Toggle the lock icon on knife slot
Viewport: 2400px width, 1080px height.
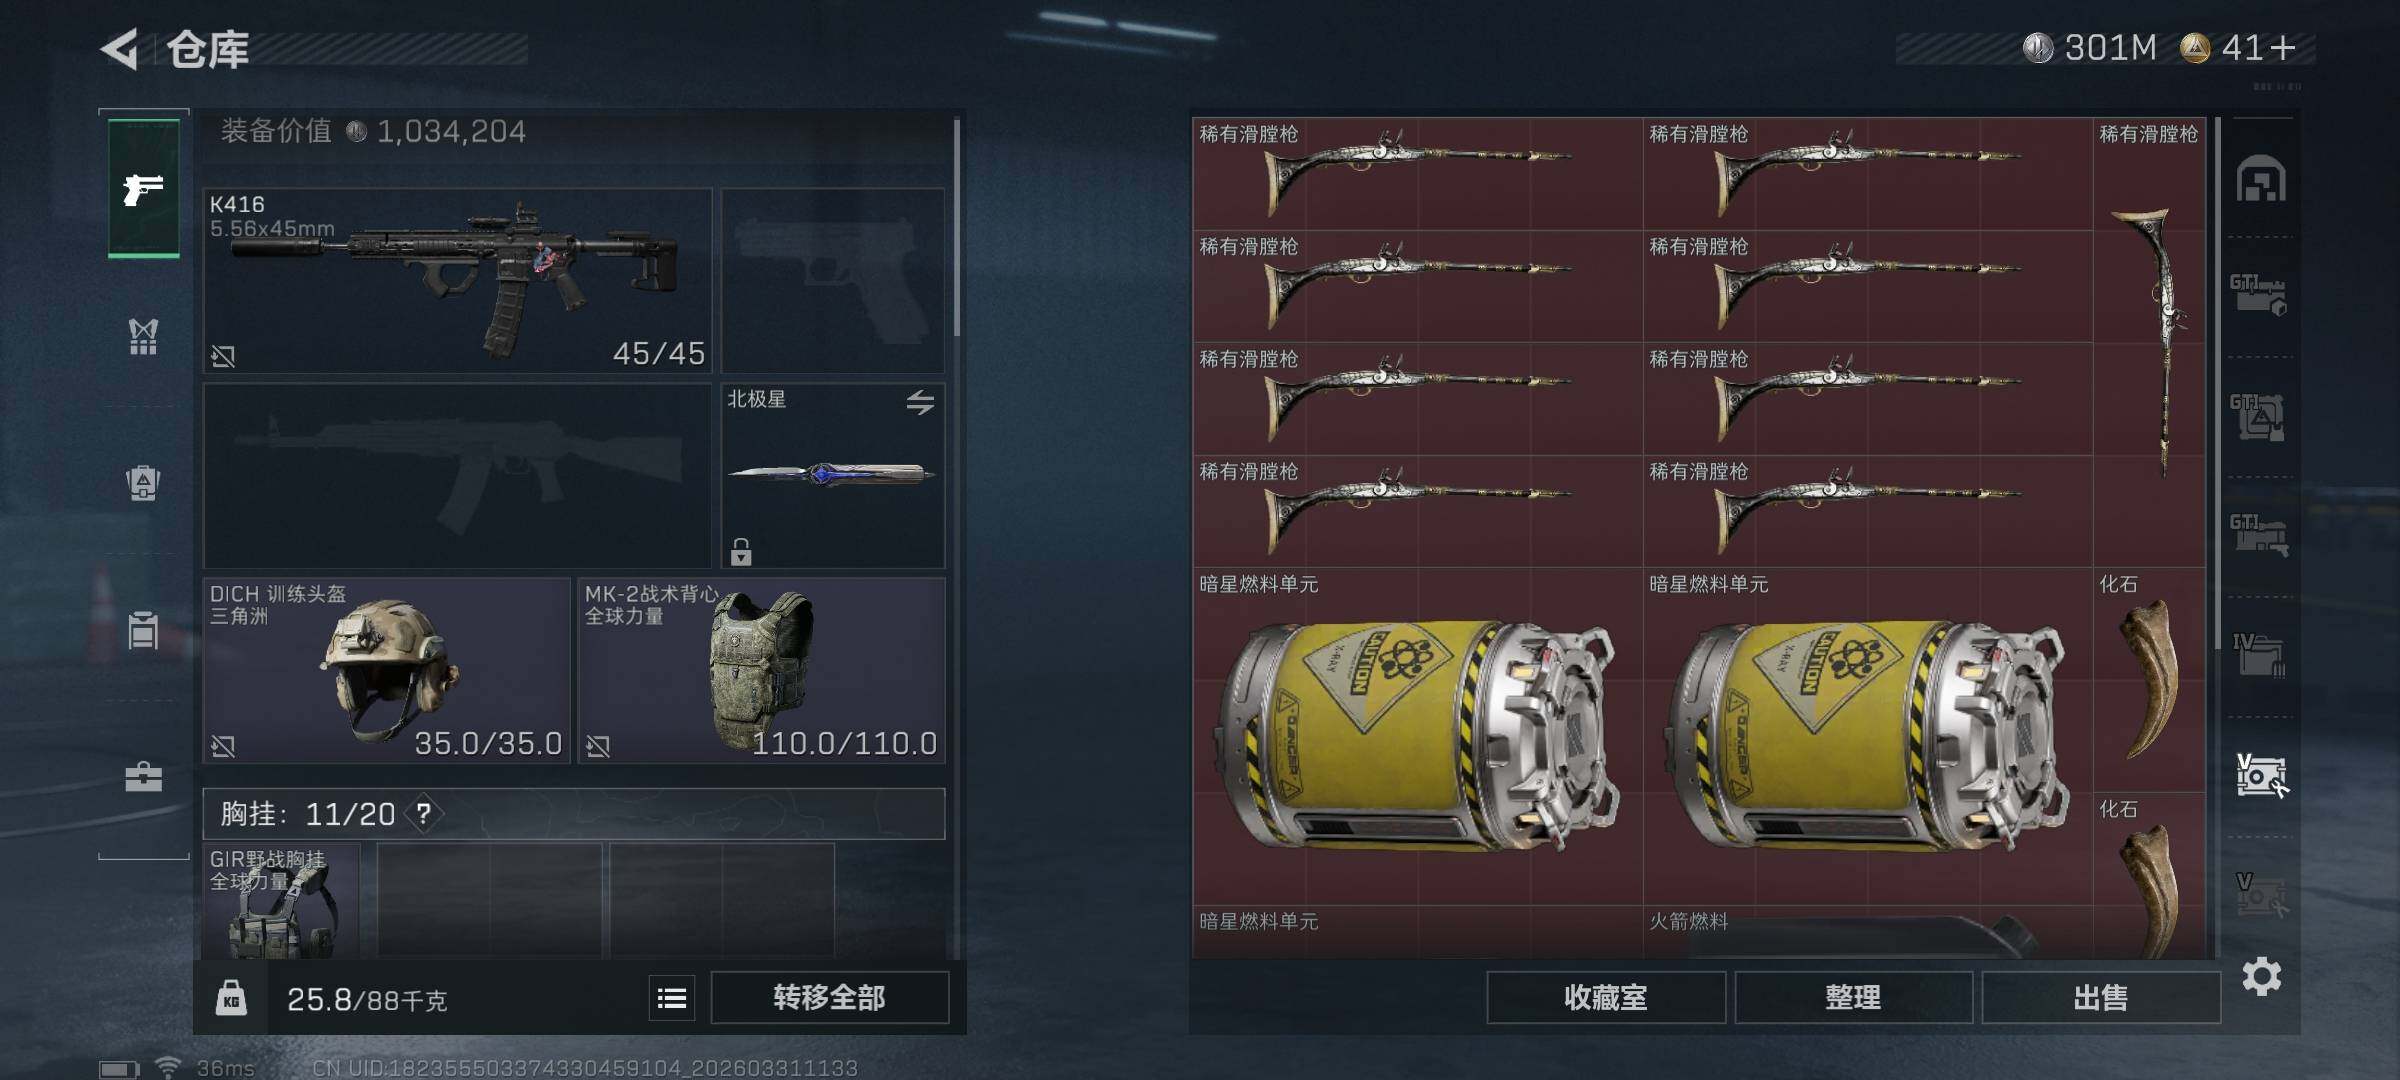coord(741,551)
